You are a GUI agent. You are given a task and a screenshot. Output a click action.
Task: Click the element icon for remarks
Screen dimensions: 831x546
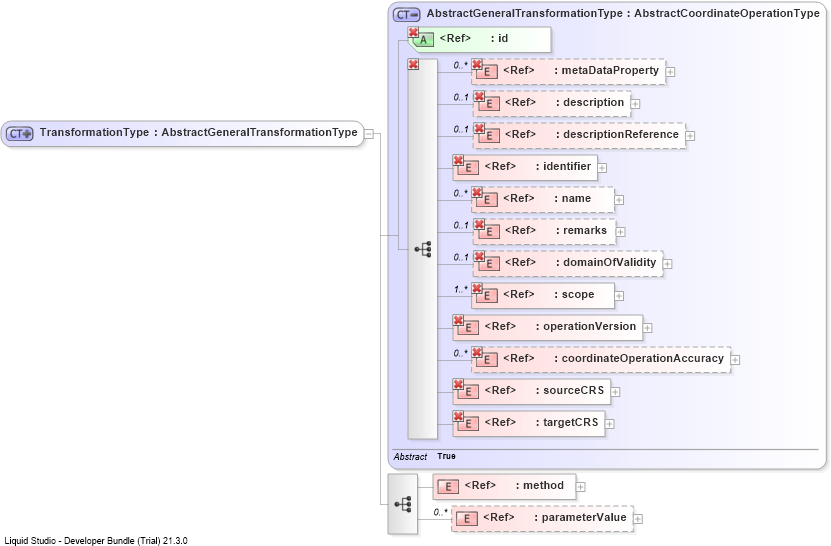489,232
